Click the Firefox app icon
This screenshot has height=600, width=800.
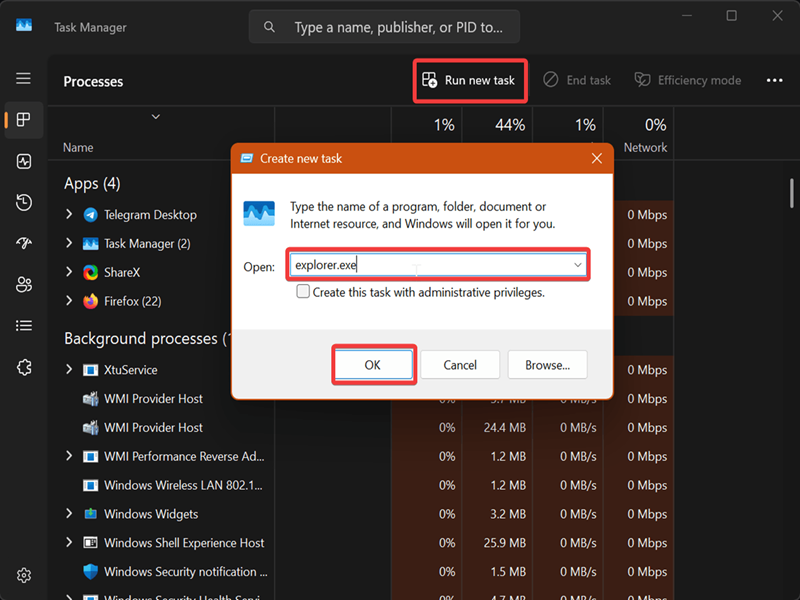(90, 301)
